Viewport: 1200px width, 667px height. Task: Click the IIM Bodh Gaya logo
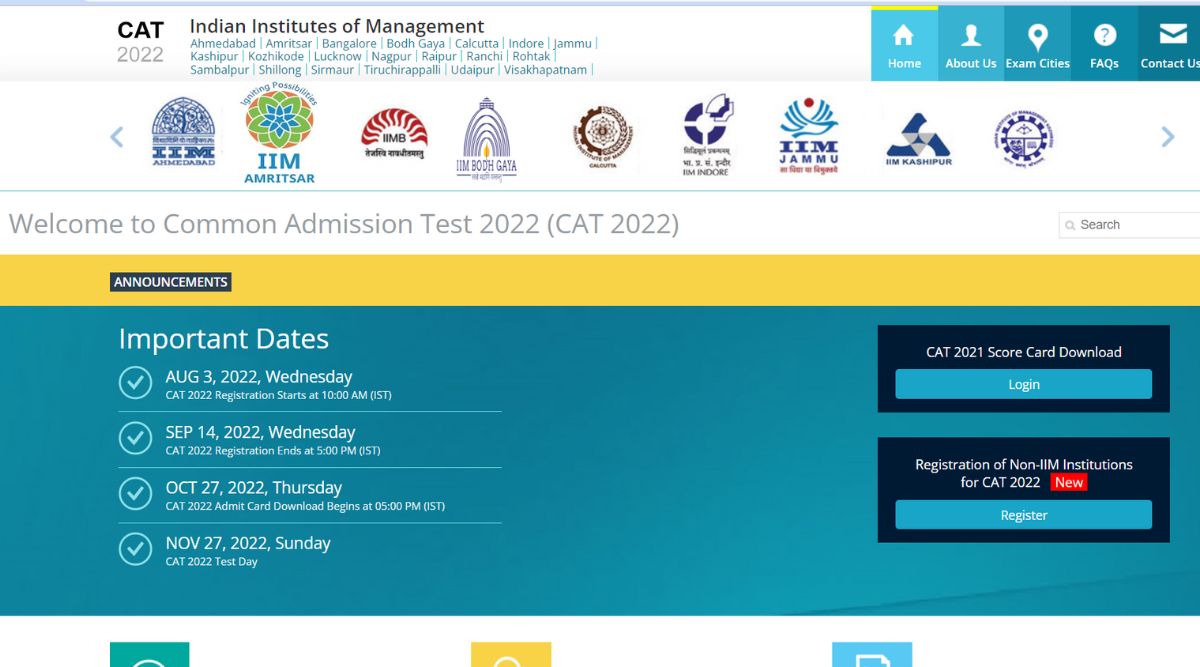(x=487, y=138)
